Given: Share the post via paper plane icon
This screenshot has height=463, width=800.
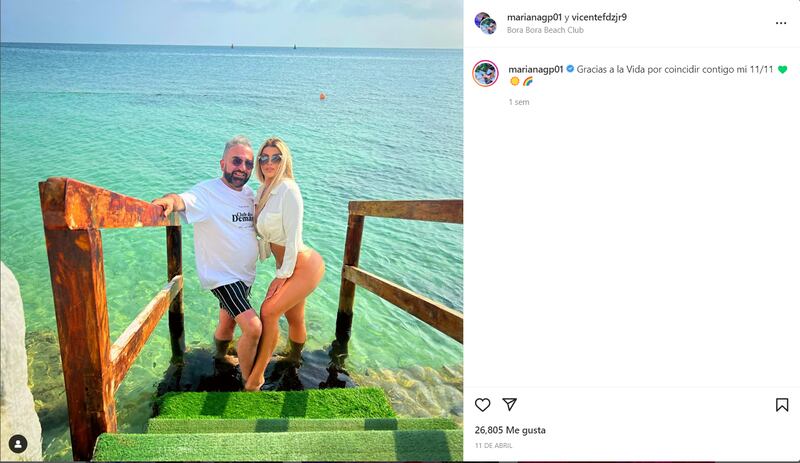Looking at the screenshot, I should (x=509, y=404).
